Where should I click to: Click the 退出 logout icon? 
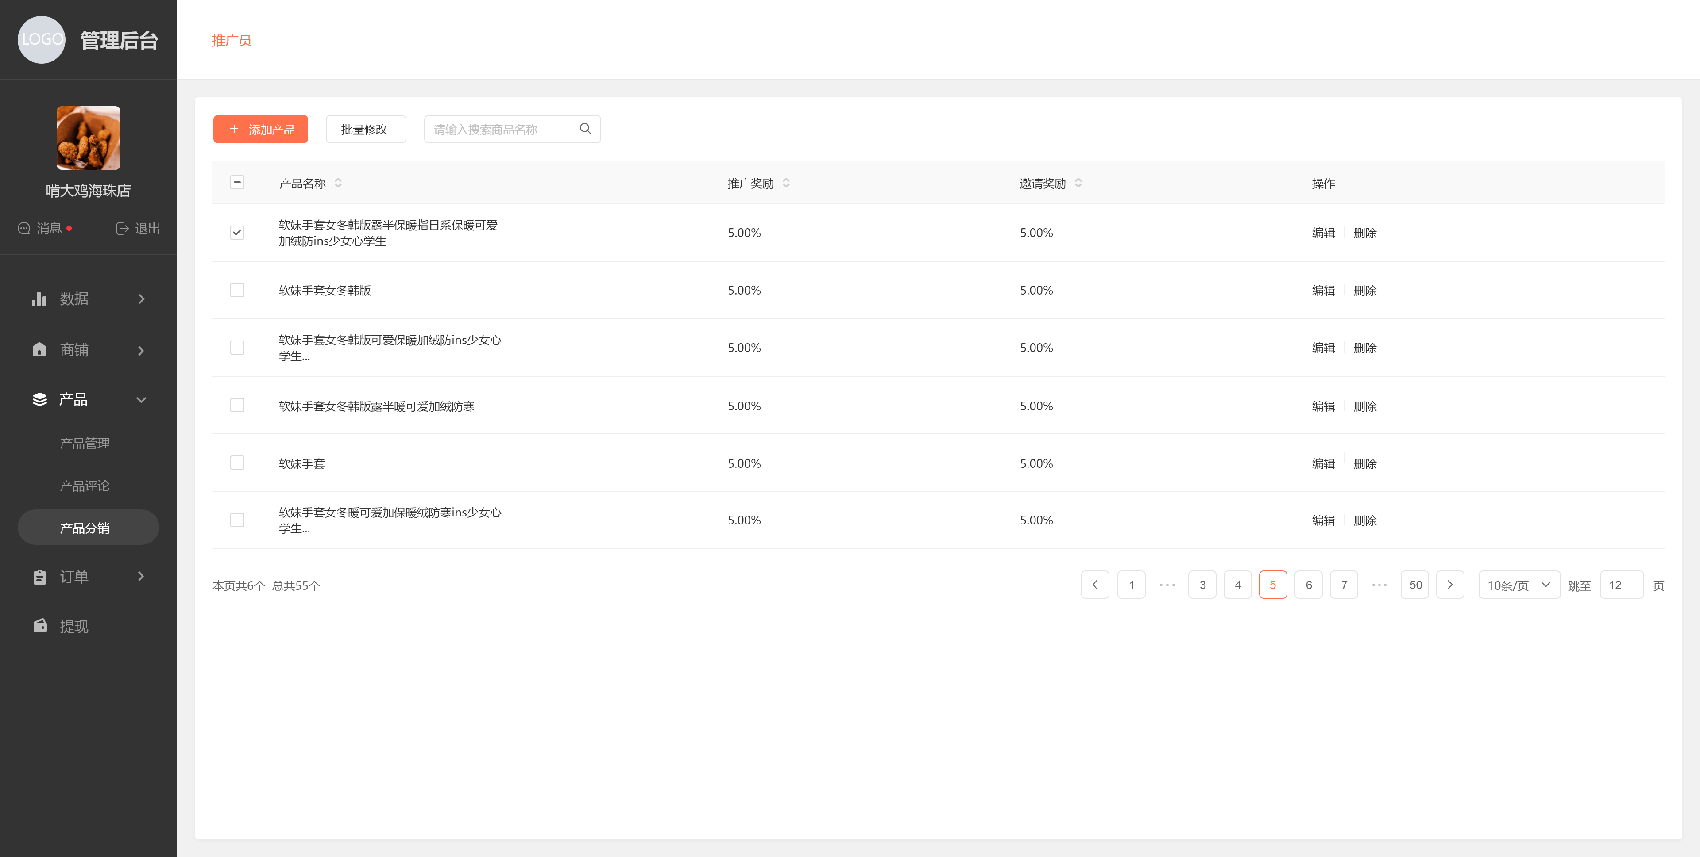click(122, 228)
